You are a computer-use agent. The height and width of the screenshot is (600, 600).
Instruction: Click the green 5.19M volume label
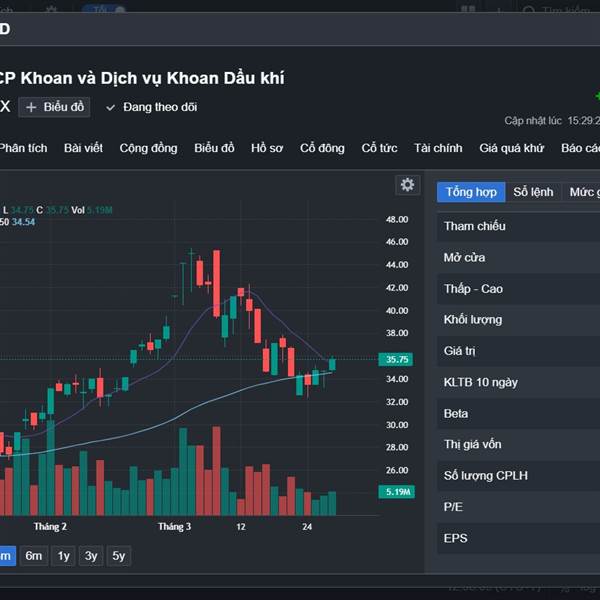coord(397,492)
